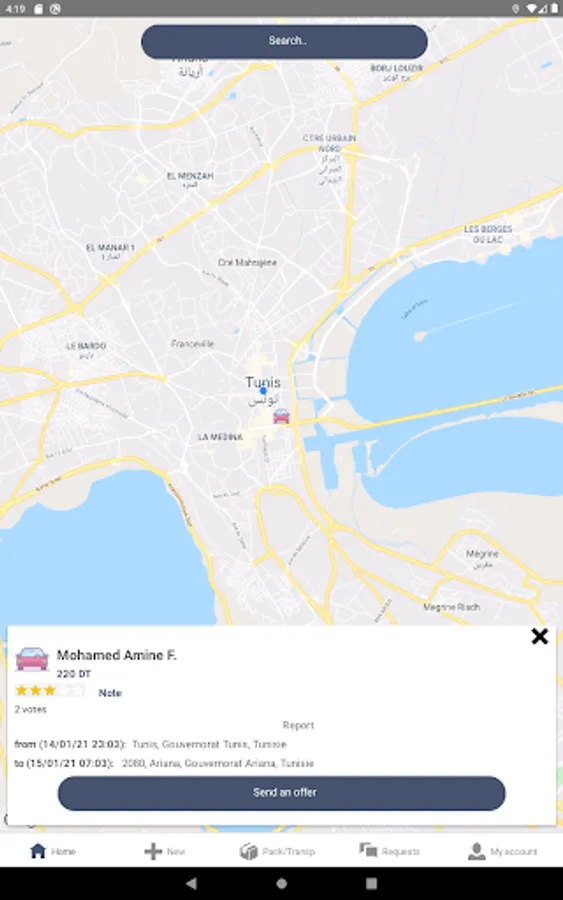
Task: Tap the blue location dot near Tunis
Action: (263, 391)
